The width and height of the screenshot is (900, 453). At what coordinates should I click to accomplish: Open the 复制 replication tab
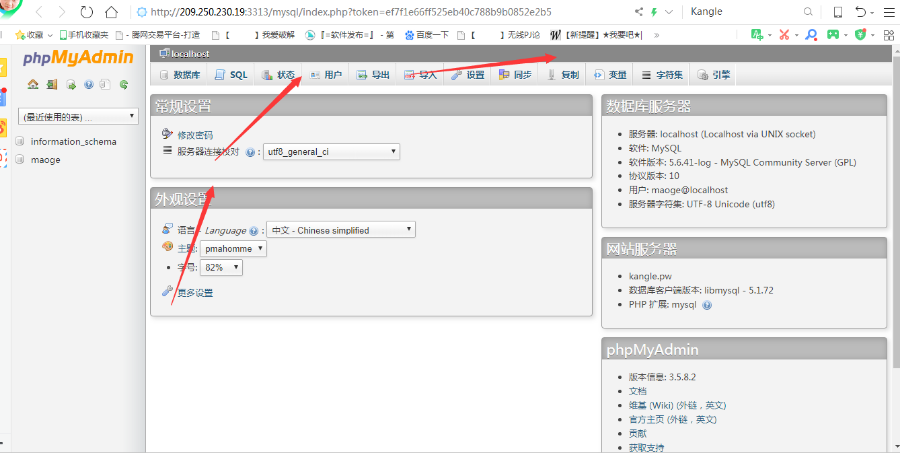coord(562,75)
